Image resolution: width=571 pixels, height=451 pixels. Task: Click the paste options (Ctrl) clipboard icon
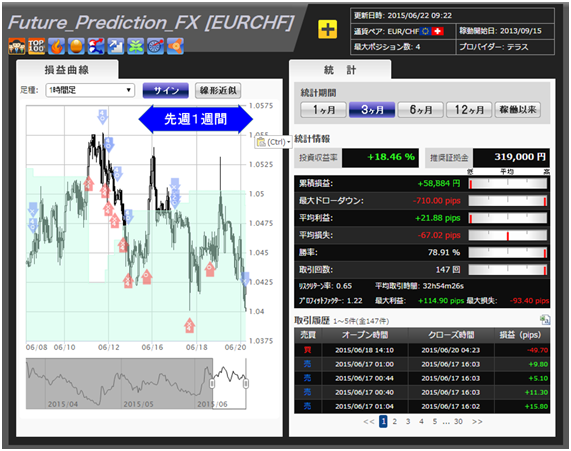click(x=261, y=142)
